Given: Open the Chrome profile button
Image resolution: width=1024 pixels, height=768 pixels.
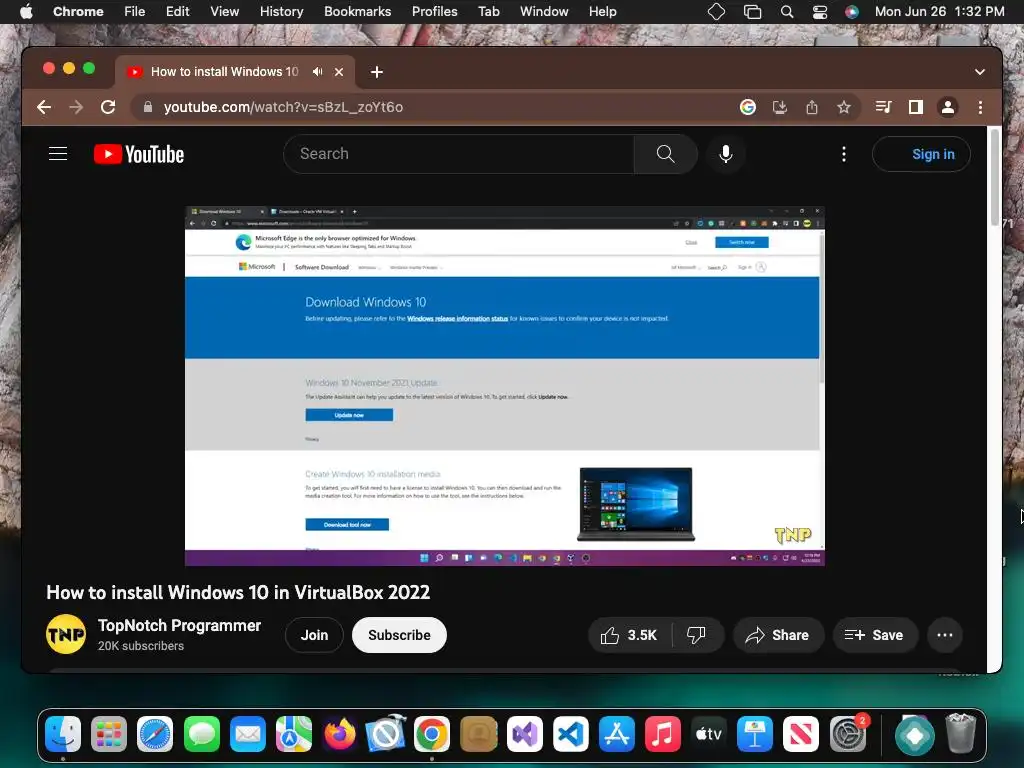Looking at the screenshot, I should point(948,107).
